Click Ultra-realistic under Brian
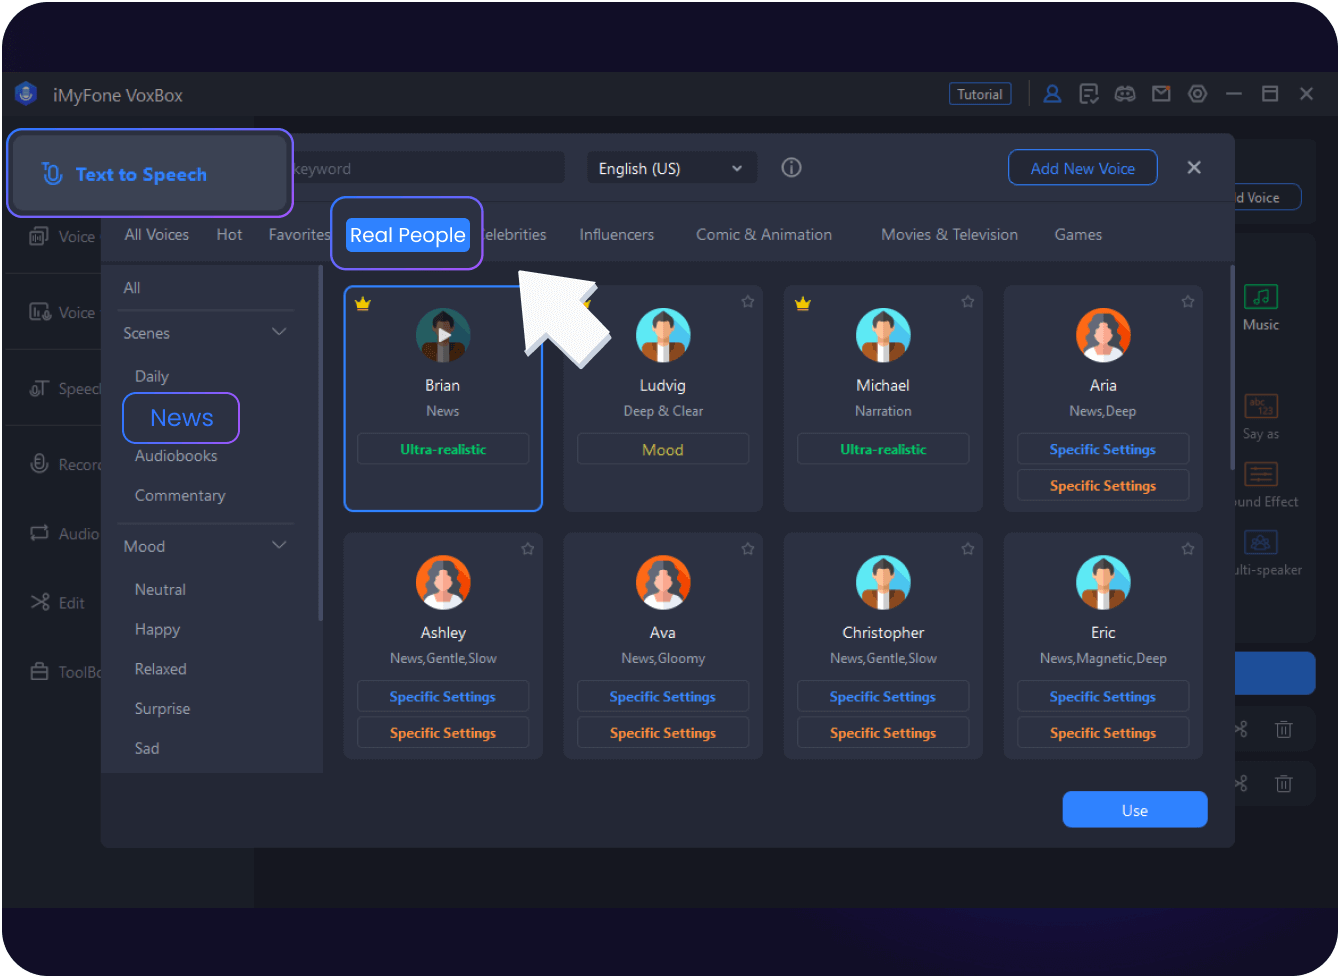The height and width of the screenshot is (978, 1340). (x=443, y=449)
